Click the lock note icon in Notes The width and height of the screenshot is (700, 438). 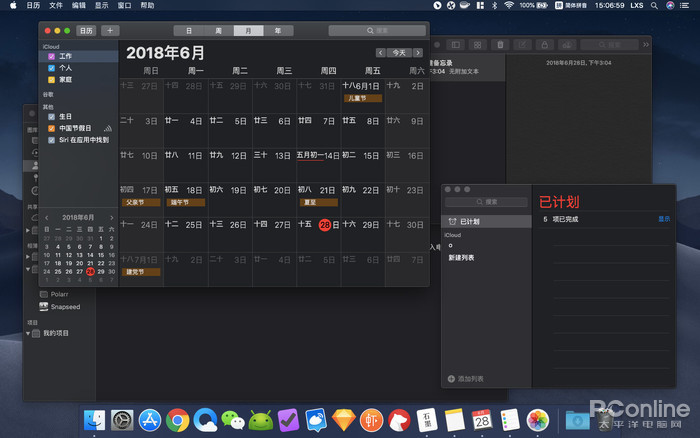(544, 45)
